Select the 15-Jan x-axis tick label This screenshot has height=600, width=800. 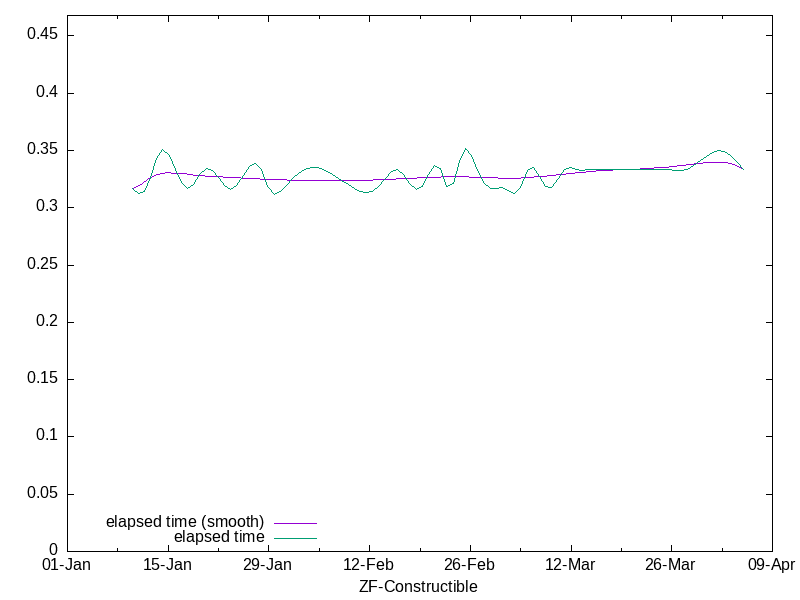pyautogui.click(x=167, y=565)
